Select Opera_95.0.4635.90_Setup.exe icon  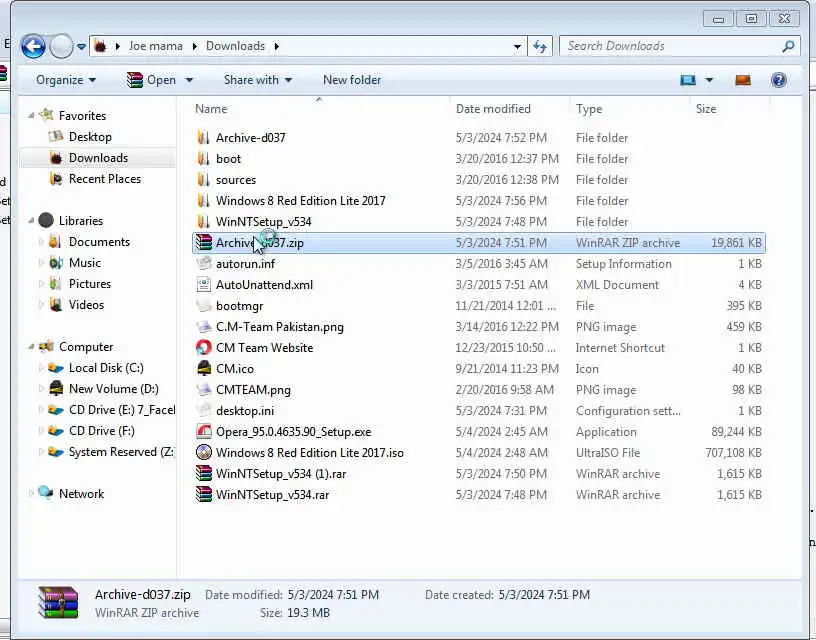203,432
